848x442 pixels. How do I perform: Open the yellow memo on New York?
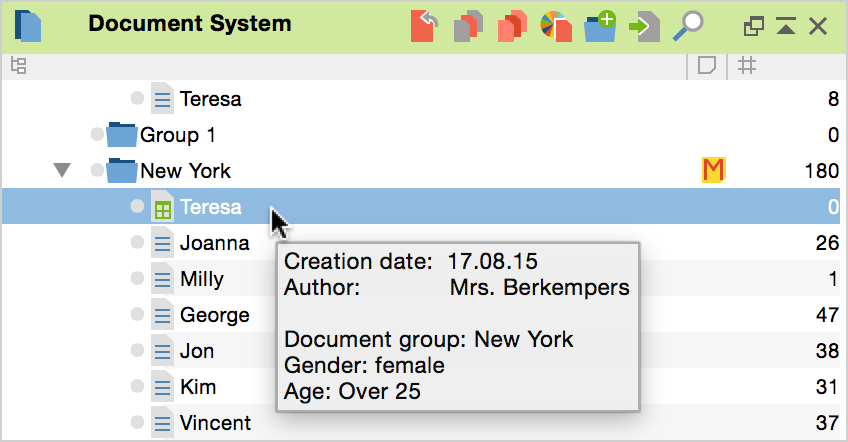tap(713, 170)
